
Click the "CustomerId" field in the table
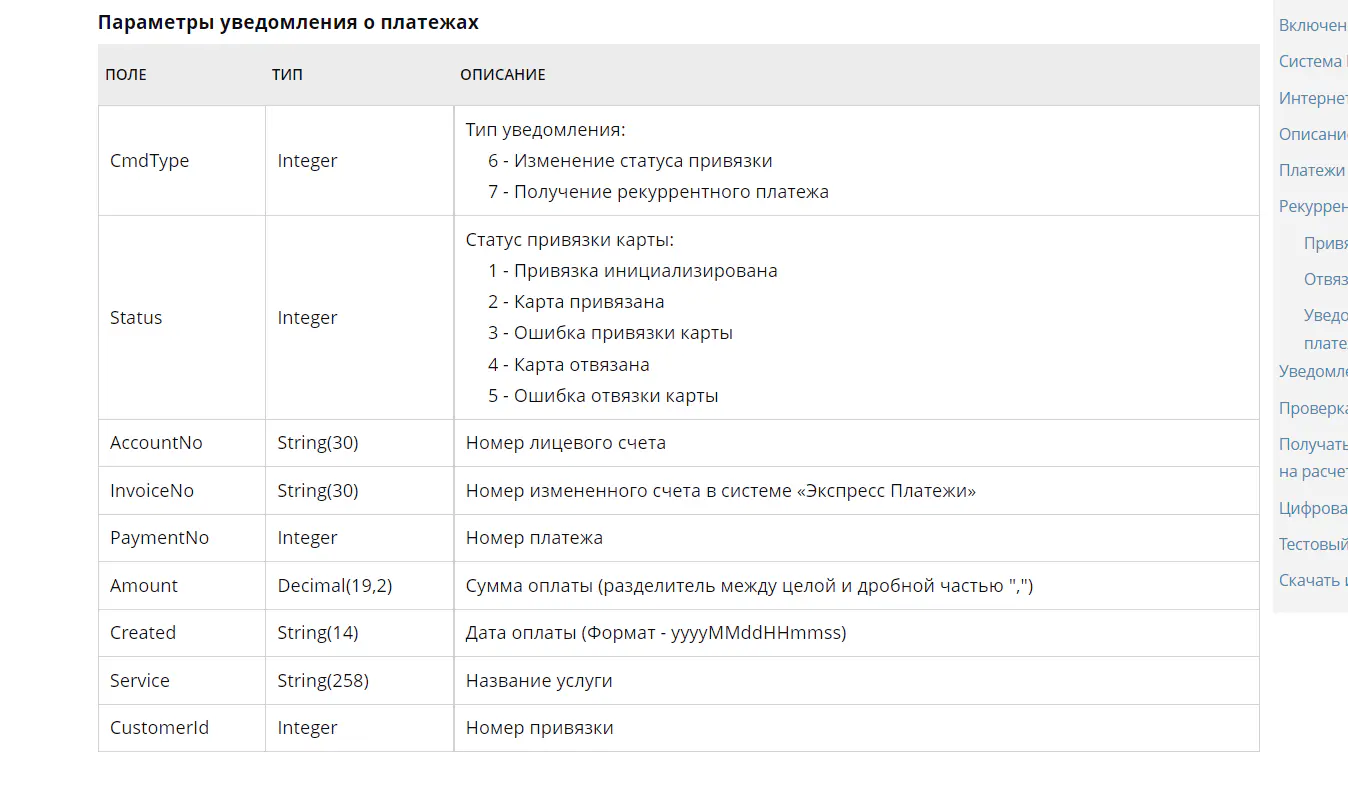[159, 728]
